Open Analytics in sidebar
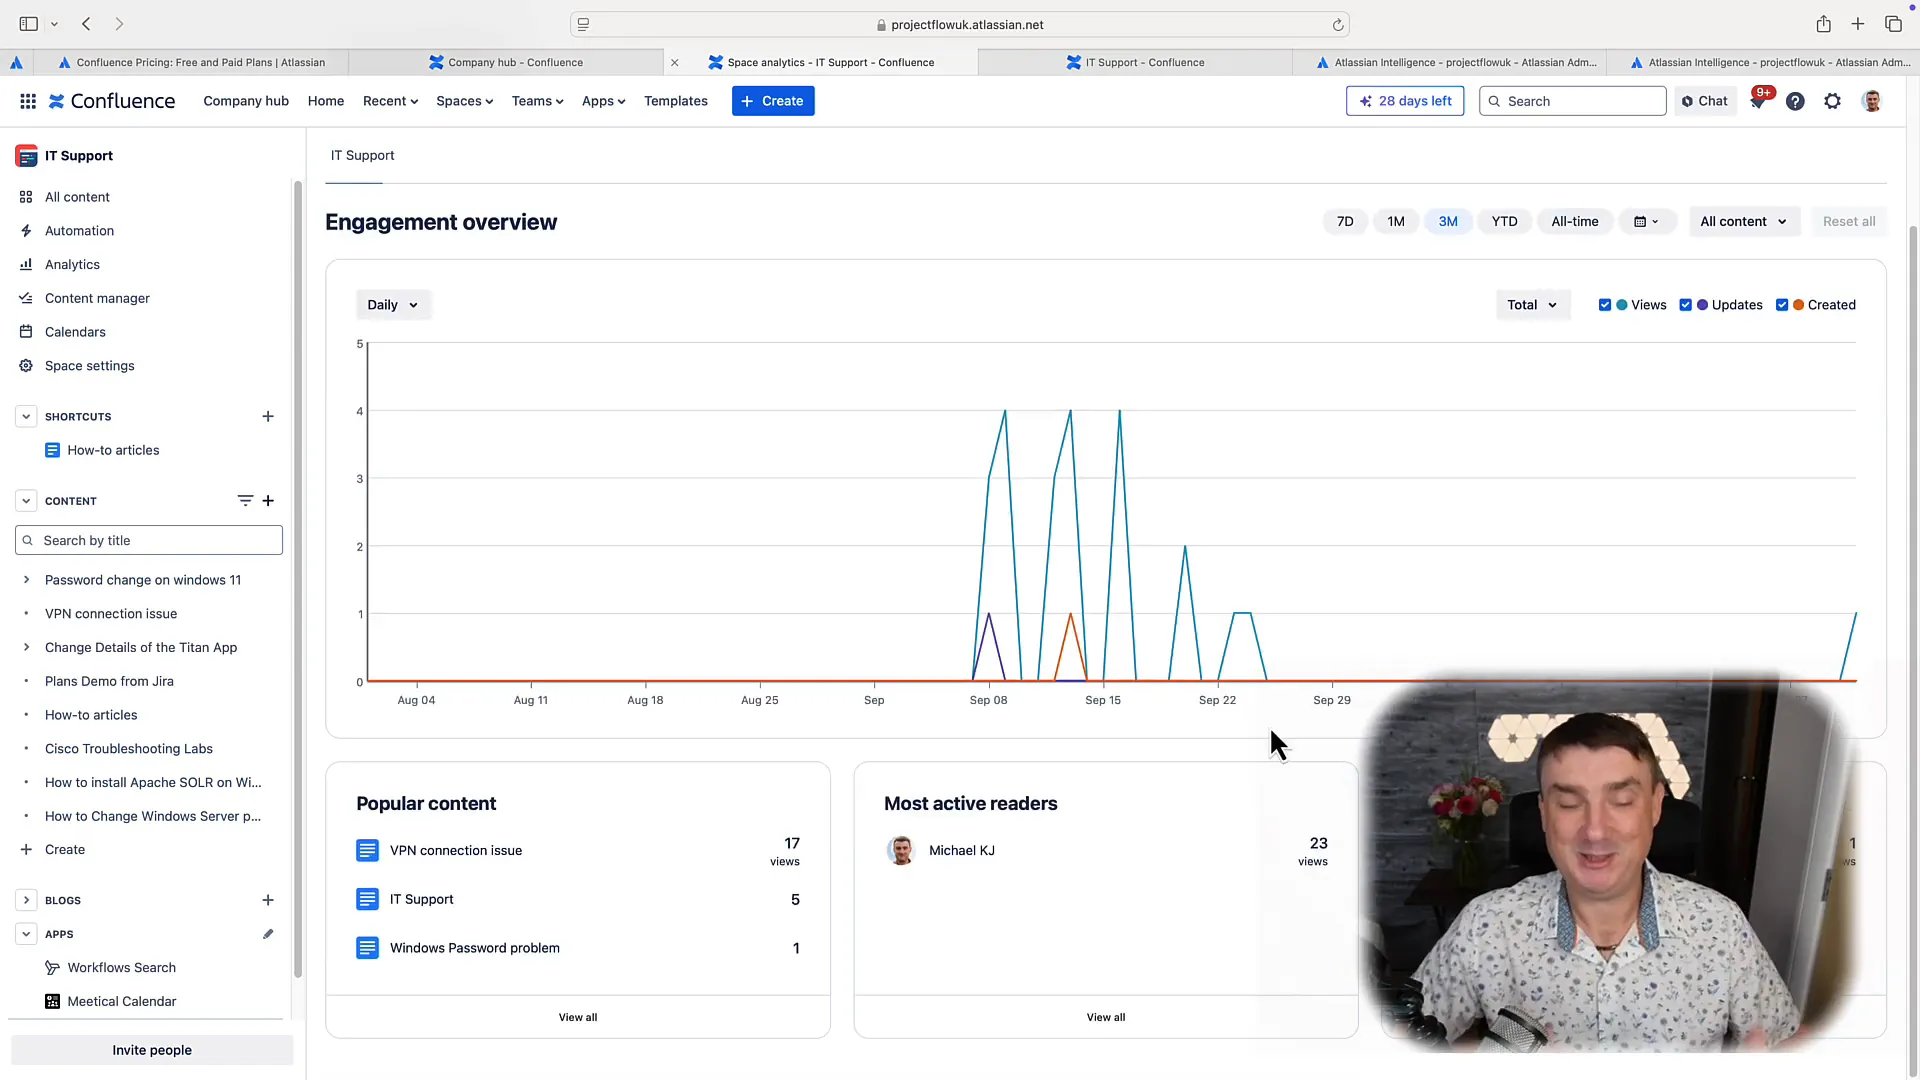Screen dimensions: 1920x1080 (x=72, y=265)
